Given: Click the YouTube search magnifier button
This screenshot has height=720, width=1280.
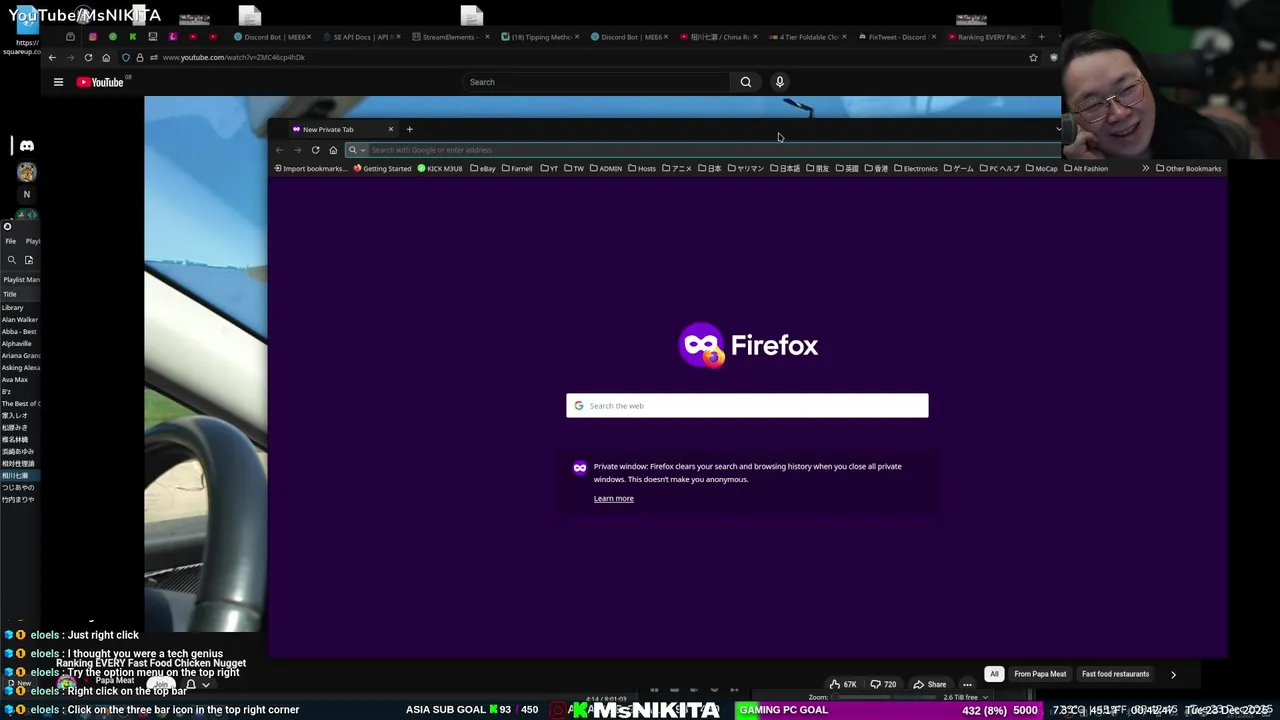Looking at the screenshot, I should click(745, 82).
